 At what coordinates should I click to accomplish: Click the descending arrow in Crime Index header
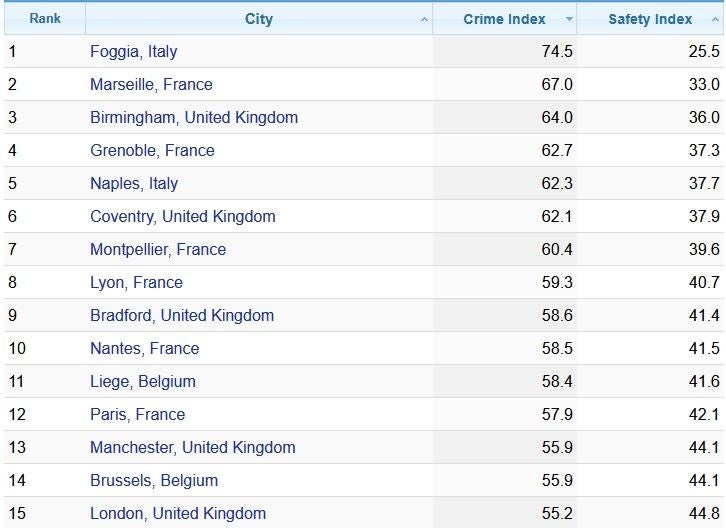click(569, 19)
